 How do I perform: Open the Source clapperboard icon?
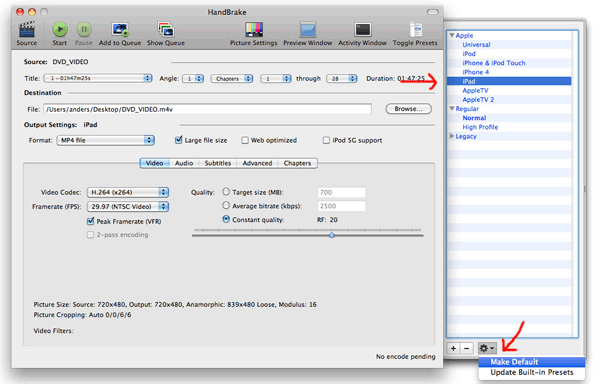(27, 30)
